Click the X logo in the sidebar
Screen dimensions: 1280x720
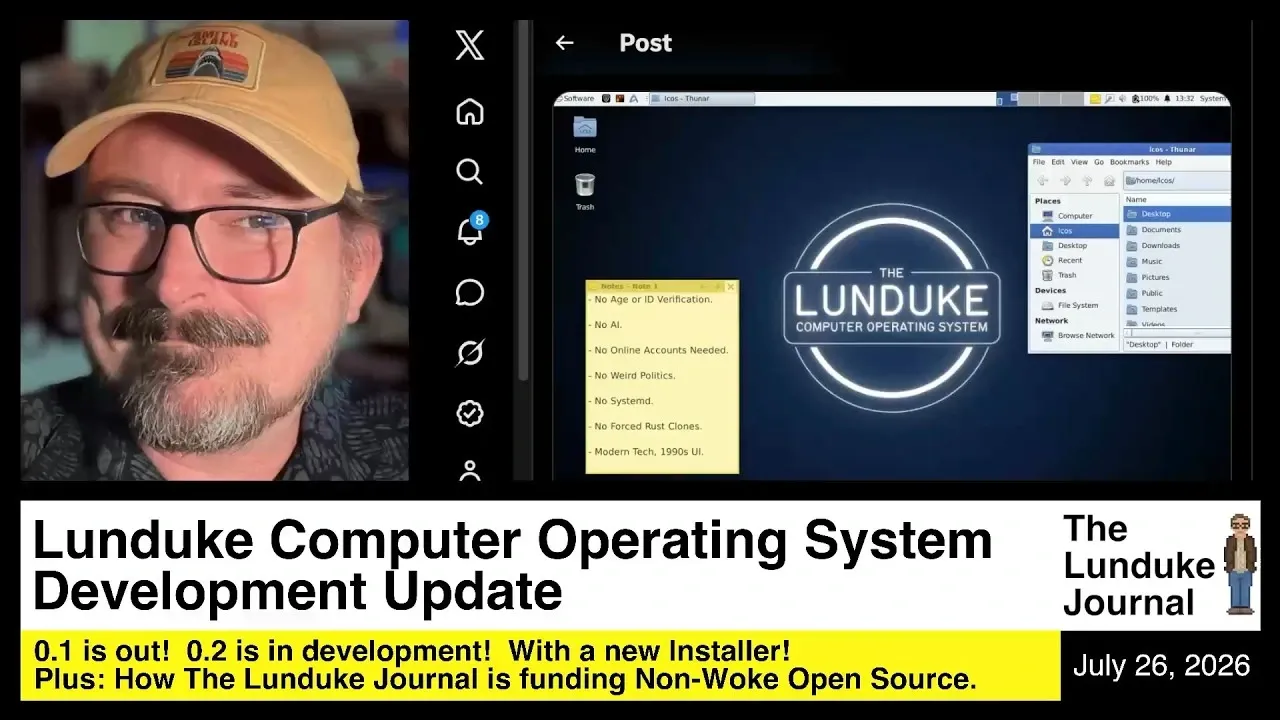470,45
